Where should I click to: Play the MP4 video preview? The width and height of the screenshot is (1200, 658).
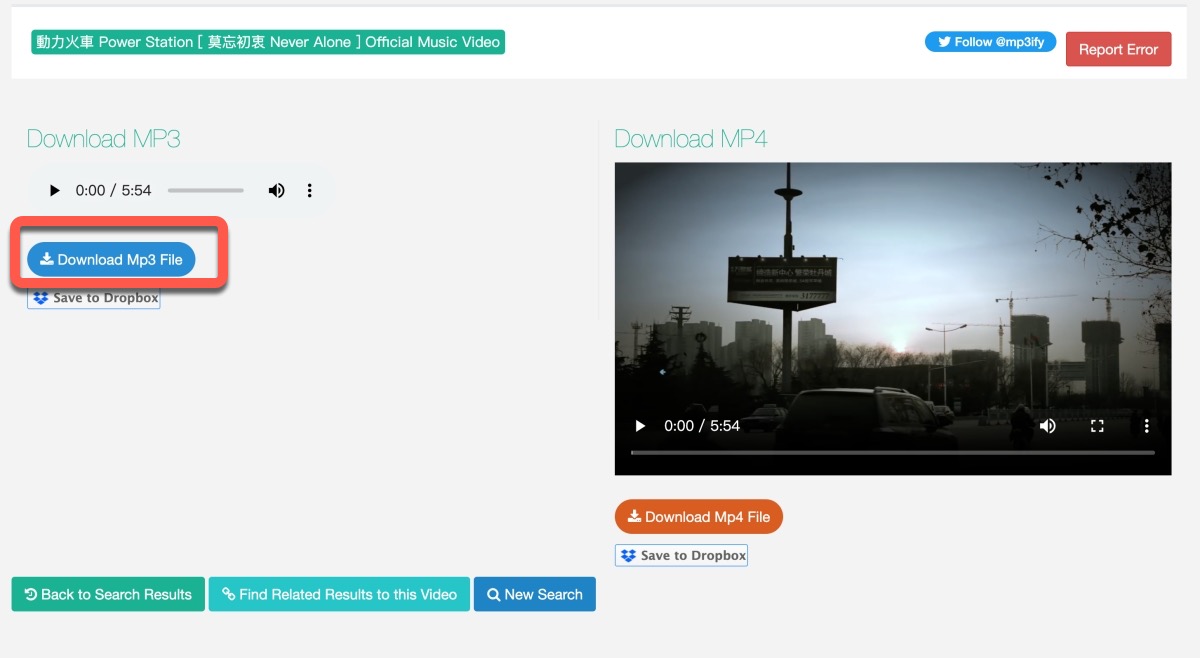pyautogui.click(x=640, y=426)
